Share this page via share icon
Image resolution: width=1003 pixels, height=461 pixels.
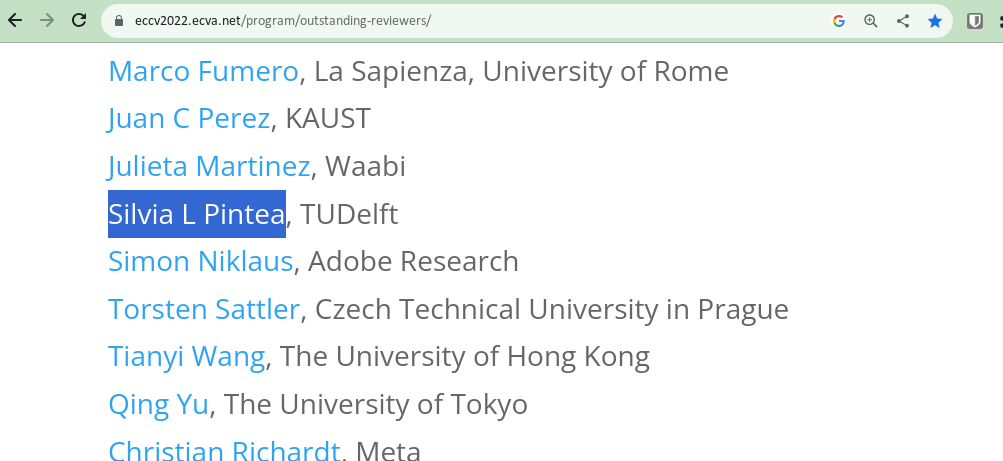click(x=903, y=21)
